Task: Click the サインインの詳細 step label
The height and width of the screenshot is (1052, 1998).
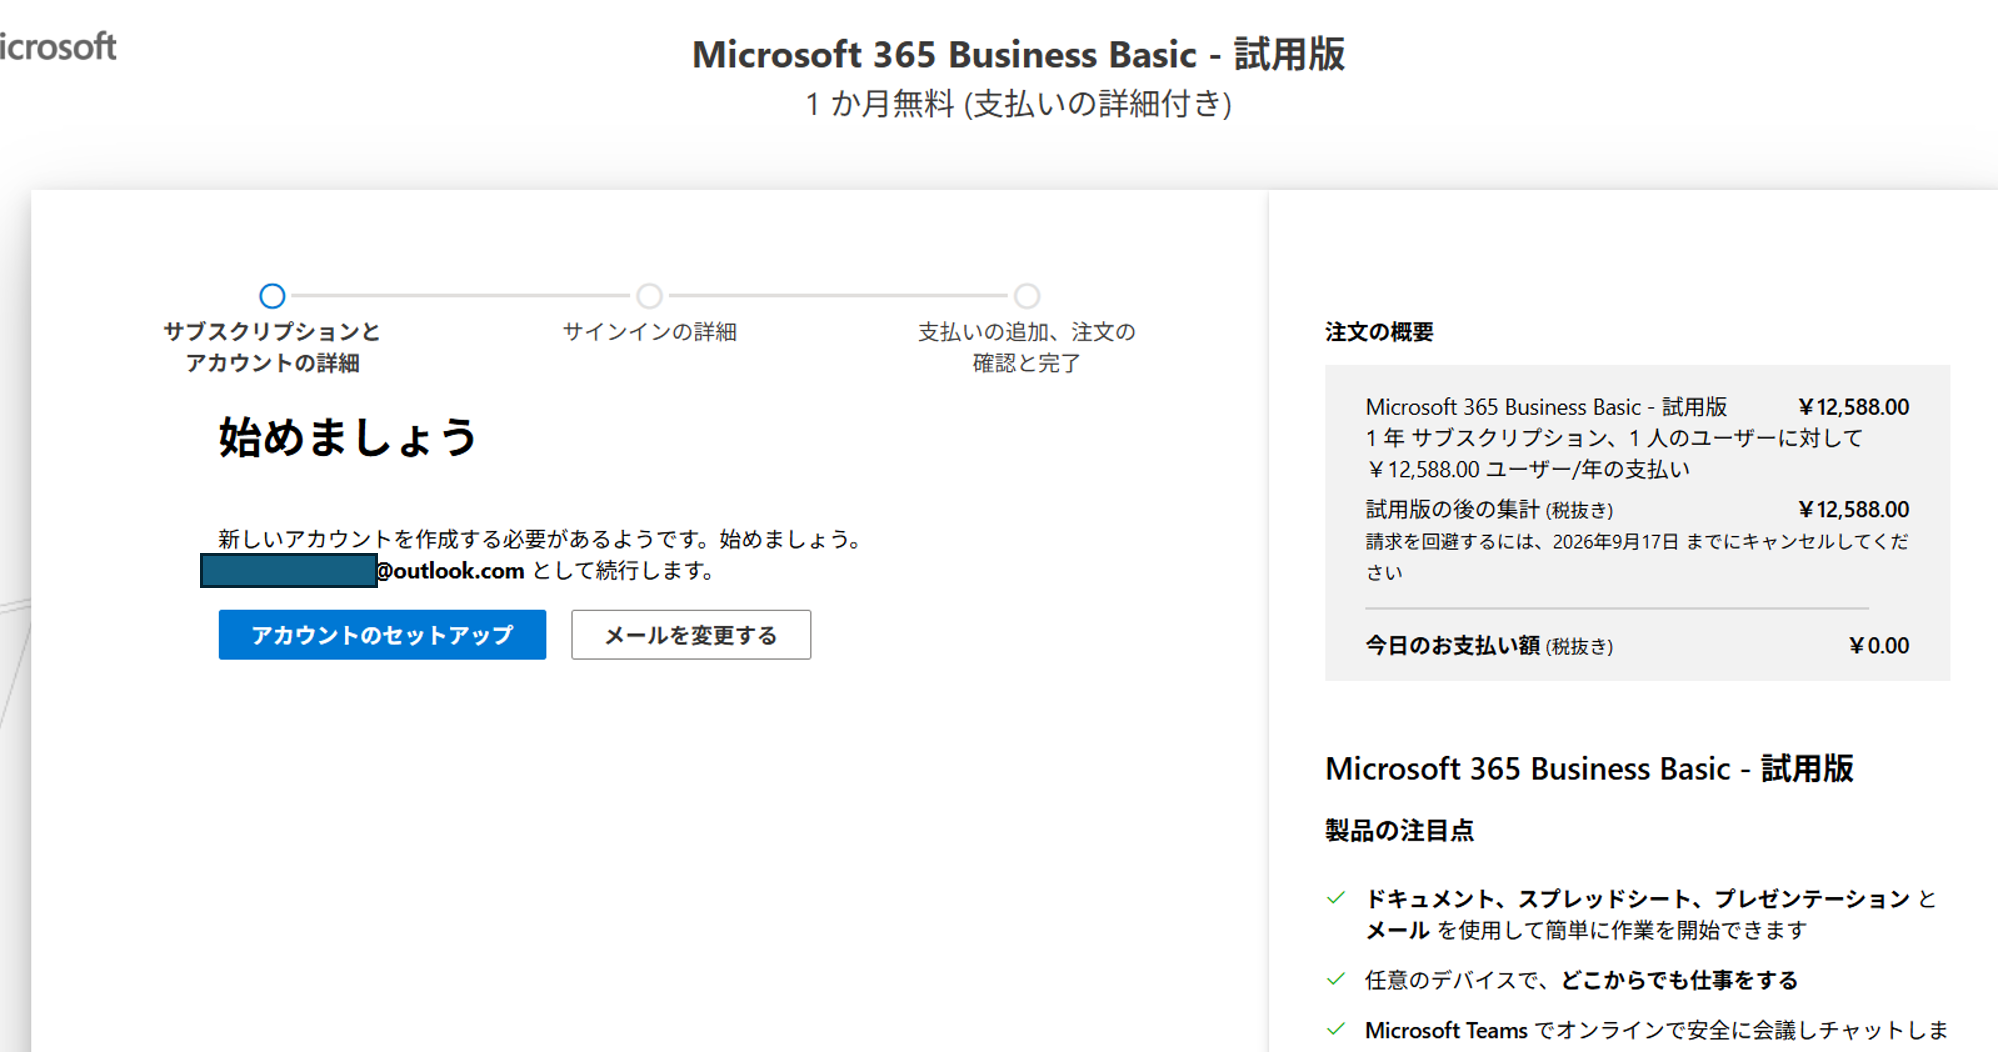Action: [650, 332]
